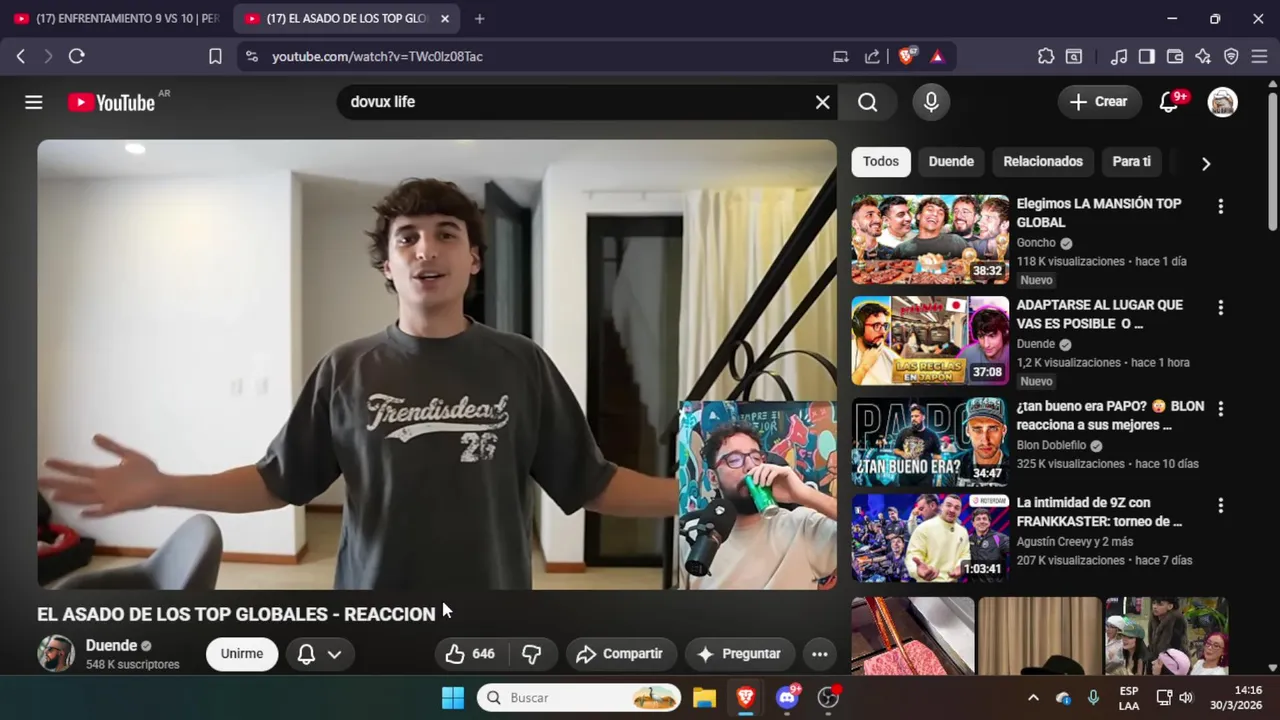Screen dimensions: 1280x720
Task: Go back in browser history
Action: pyautogui.click(x=20, y=57)
